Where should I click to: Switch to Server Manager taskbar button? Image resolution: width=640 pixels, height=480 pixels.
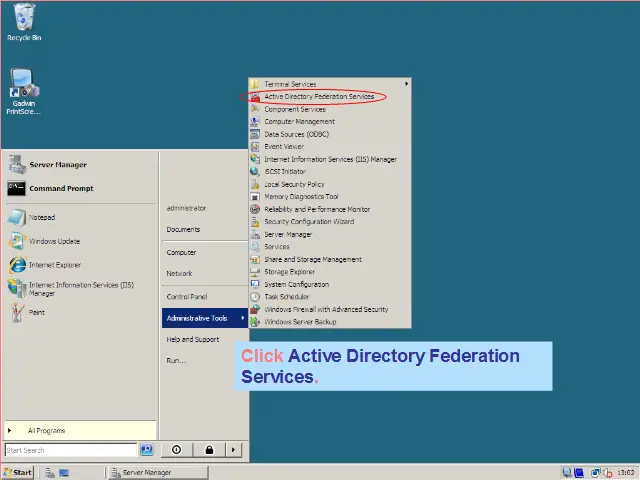(x=158, y=473)
